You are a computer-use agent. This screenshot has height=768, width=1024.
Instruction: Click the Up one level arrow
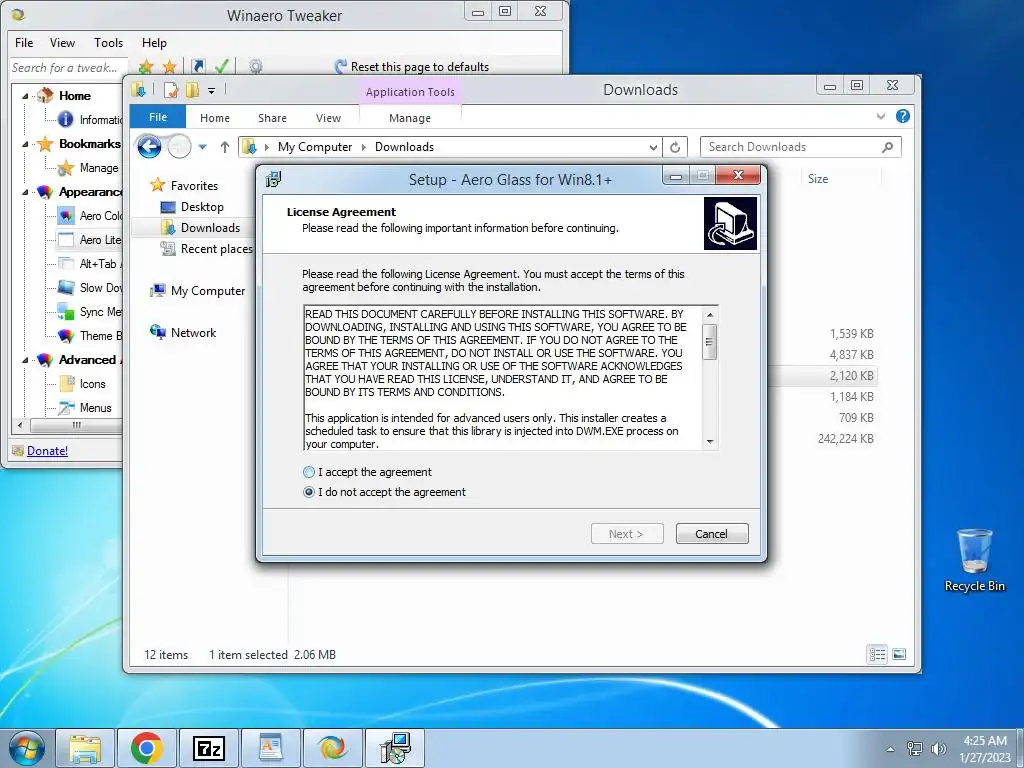(225, 147)
